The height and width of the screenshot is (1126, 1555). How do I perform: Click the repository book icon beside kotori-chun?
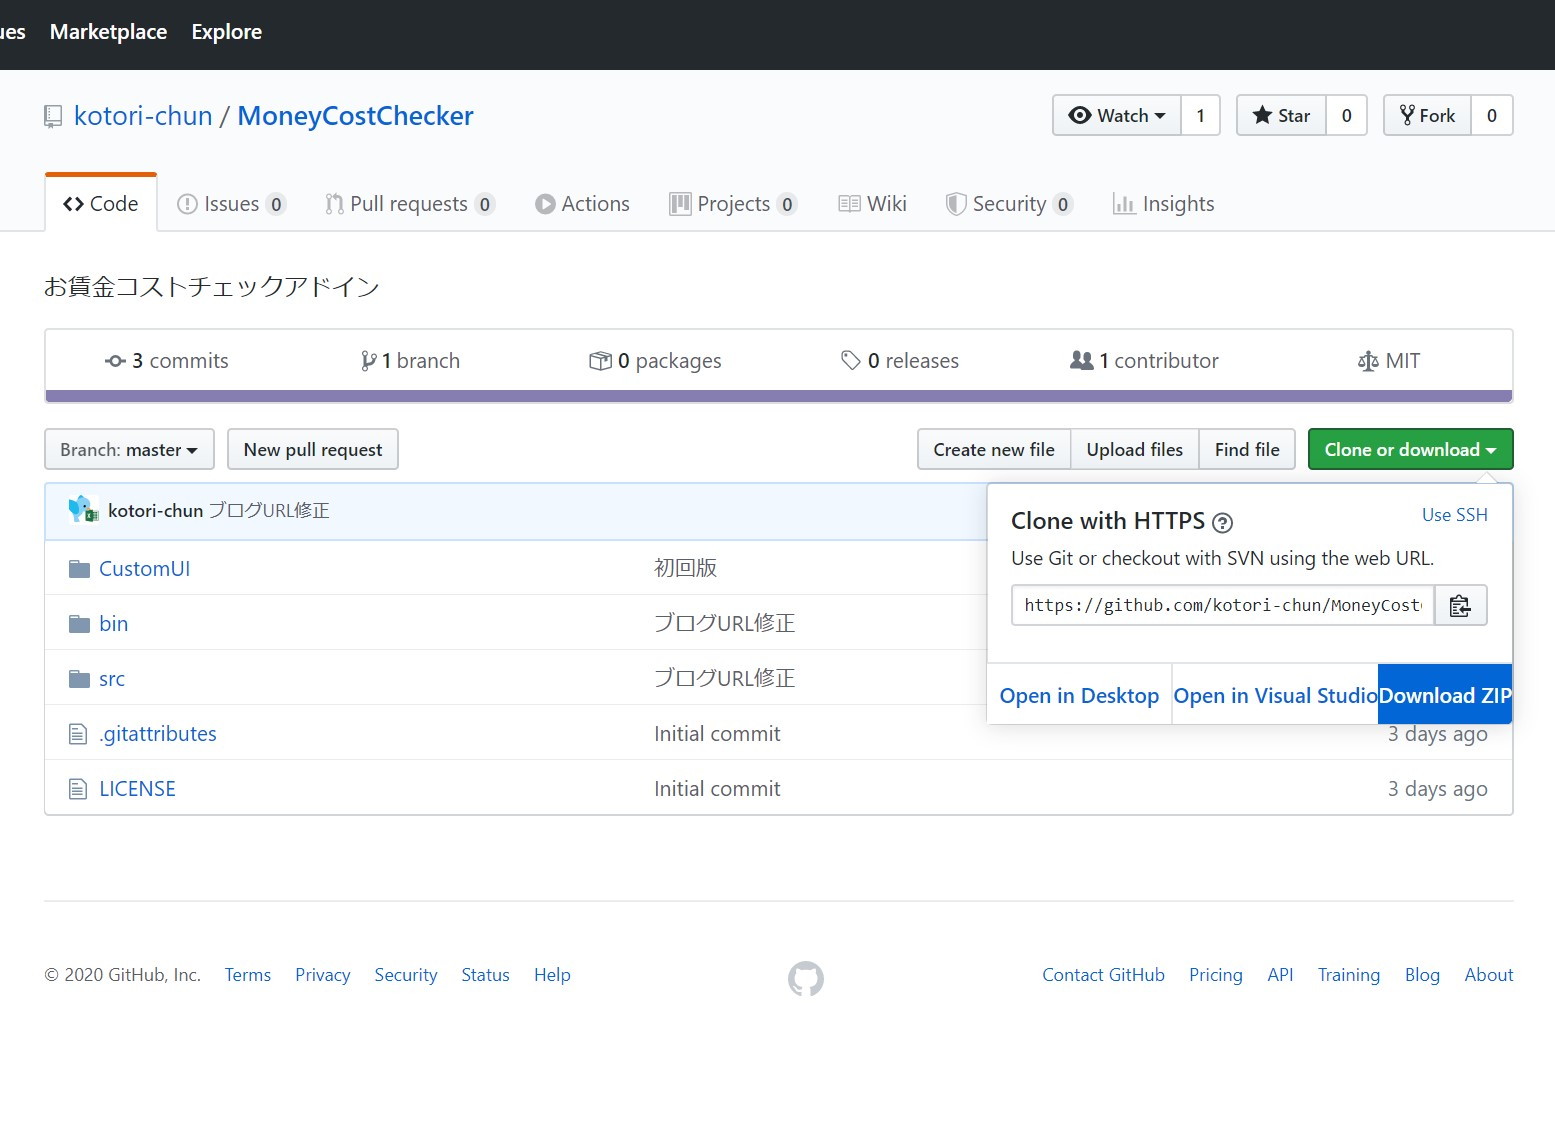[52, 116]
